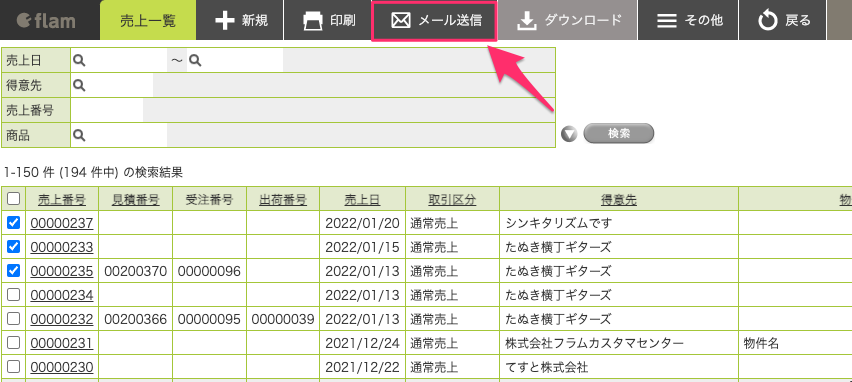Open the ダウンロード menu
This screenshot has width=852, height=382.
pyautogui.click(x=568, y=21)
